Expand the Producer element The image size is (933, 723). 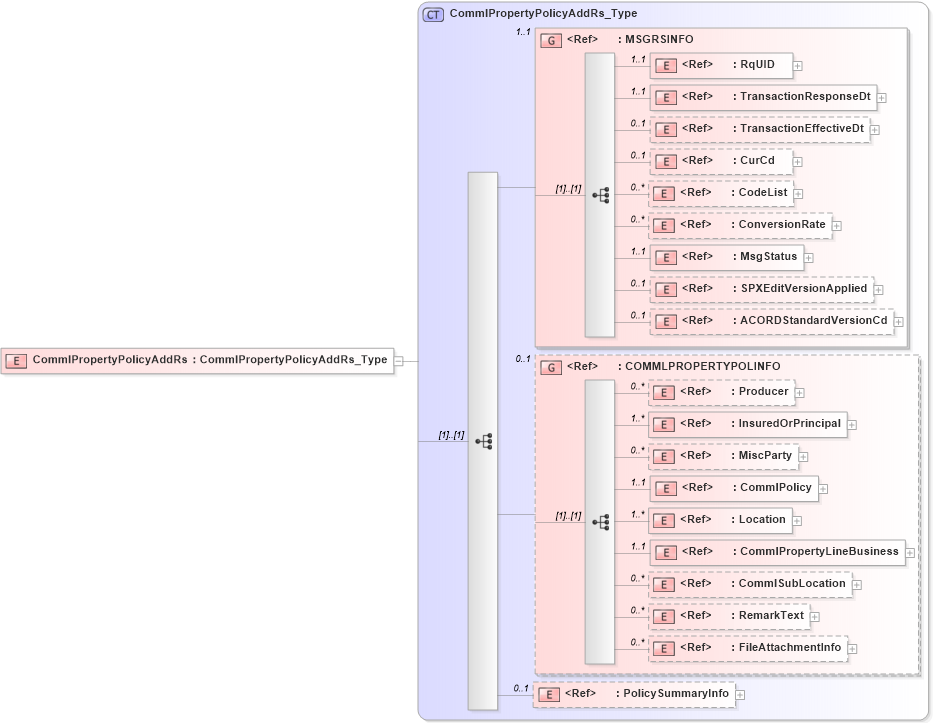[x=800, y=392]
